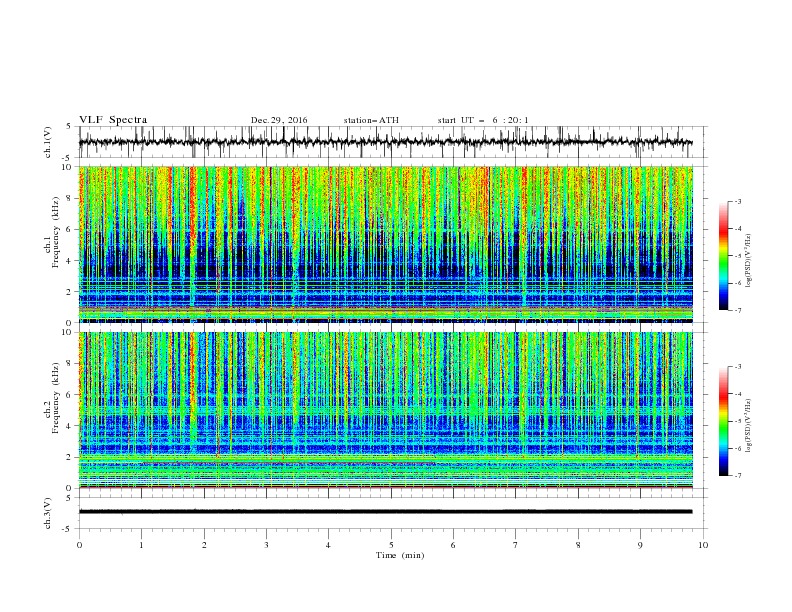Click time axis tick label "1"
Viewport: 792px width, 612px height.
141,545
